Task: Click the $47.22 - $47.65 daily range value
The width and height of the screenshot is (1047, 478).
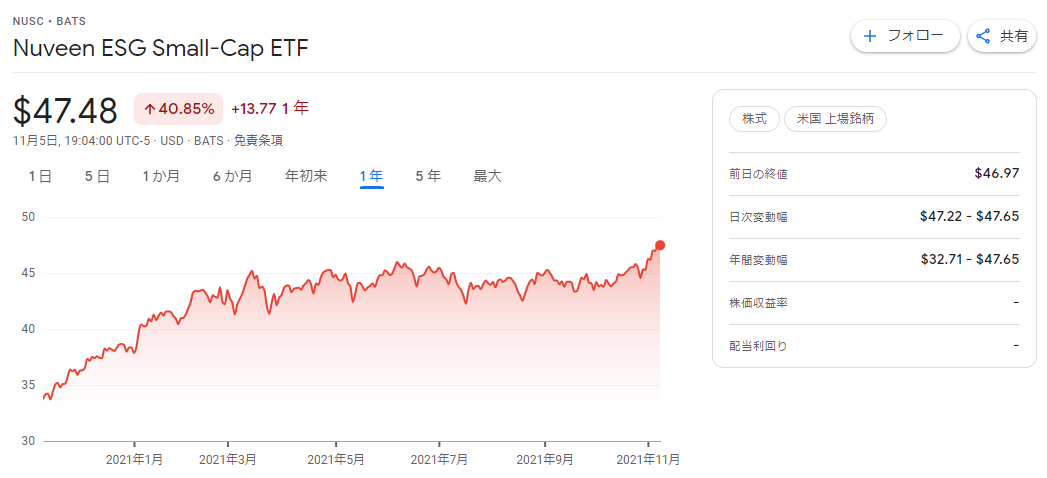Action: coord(970,216)
